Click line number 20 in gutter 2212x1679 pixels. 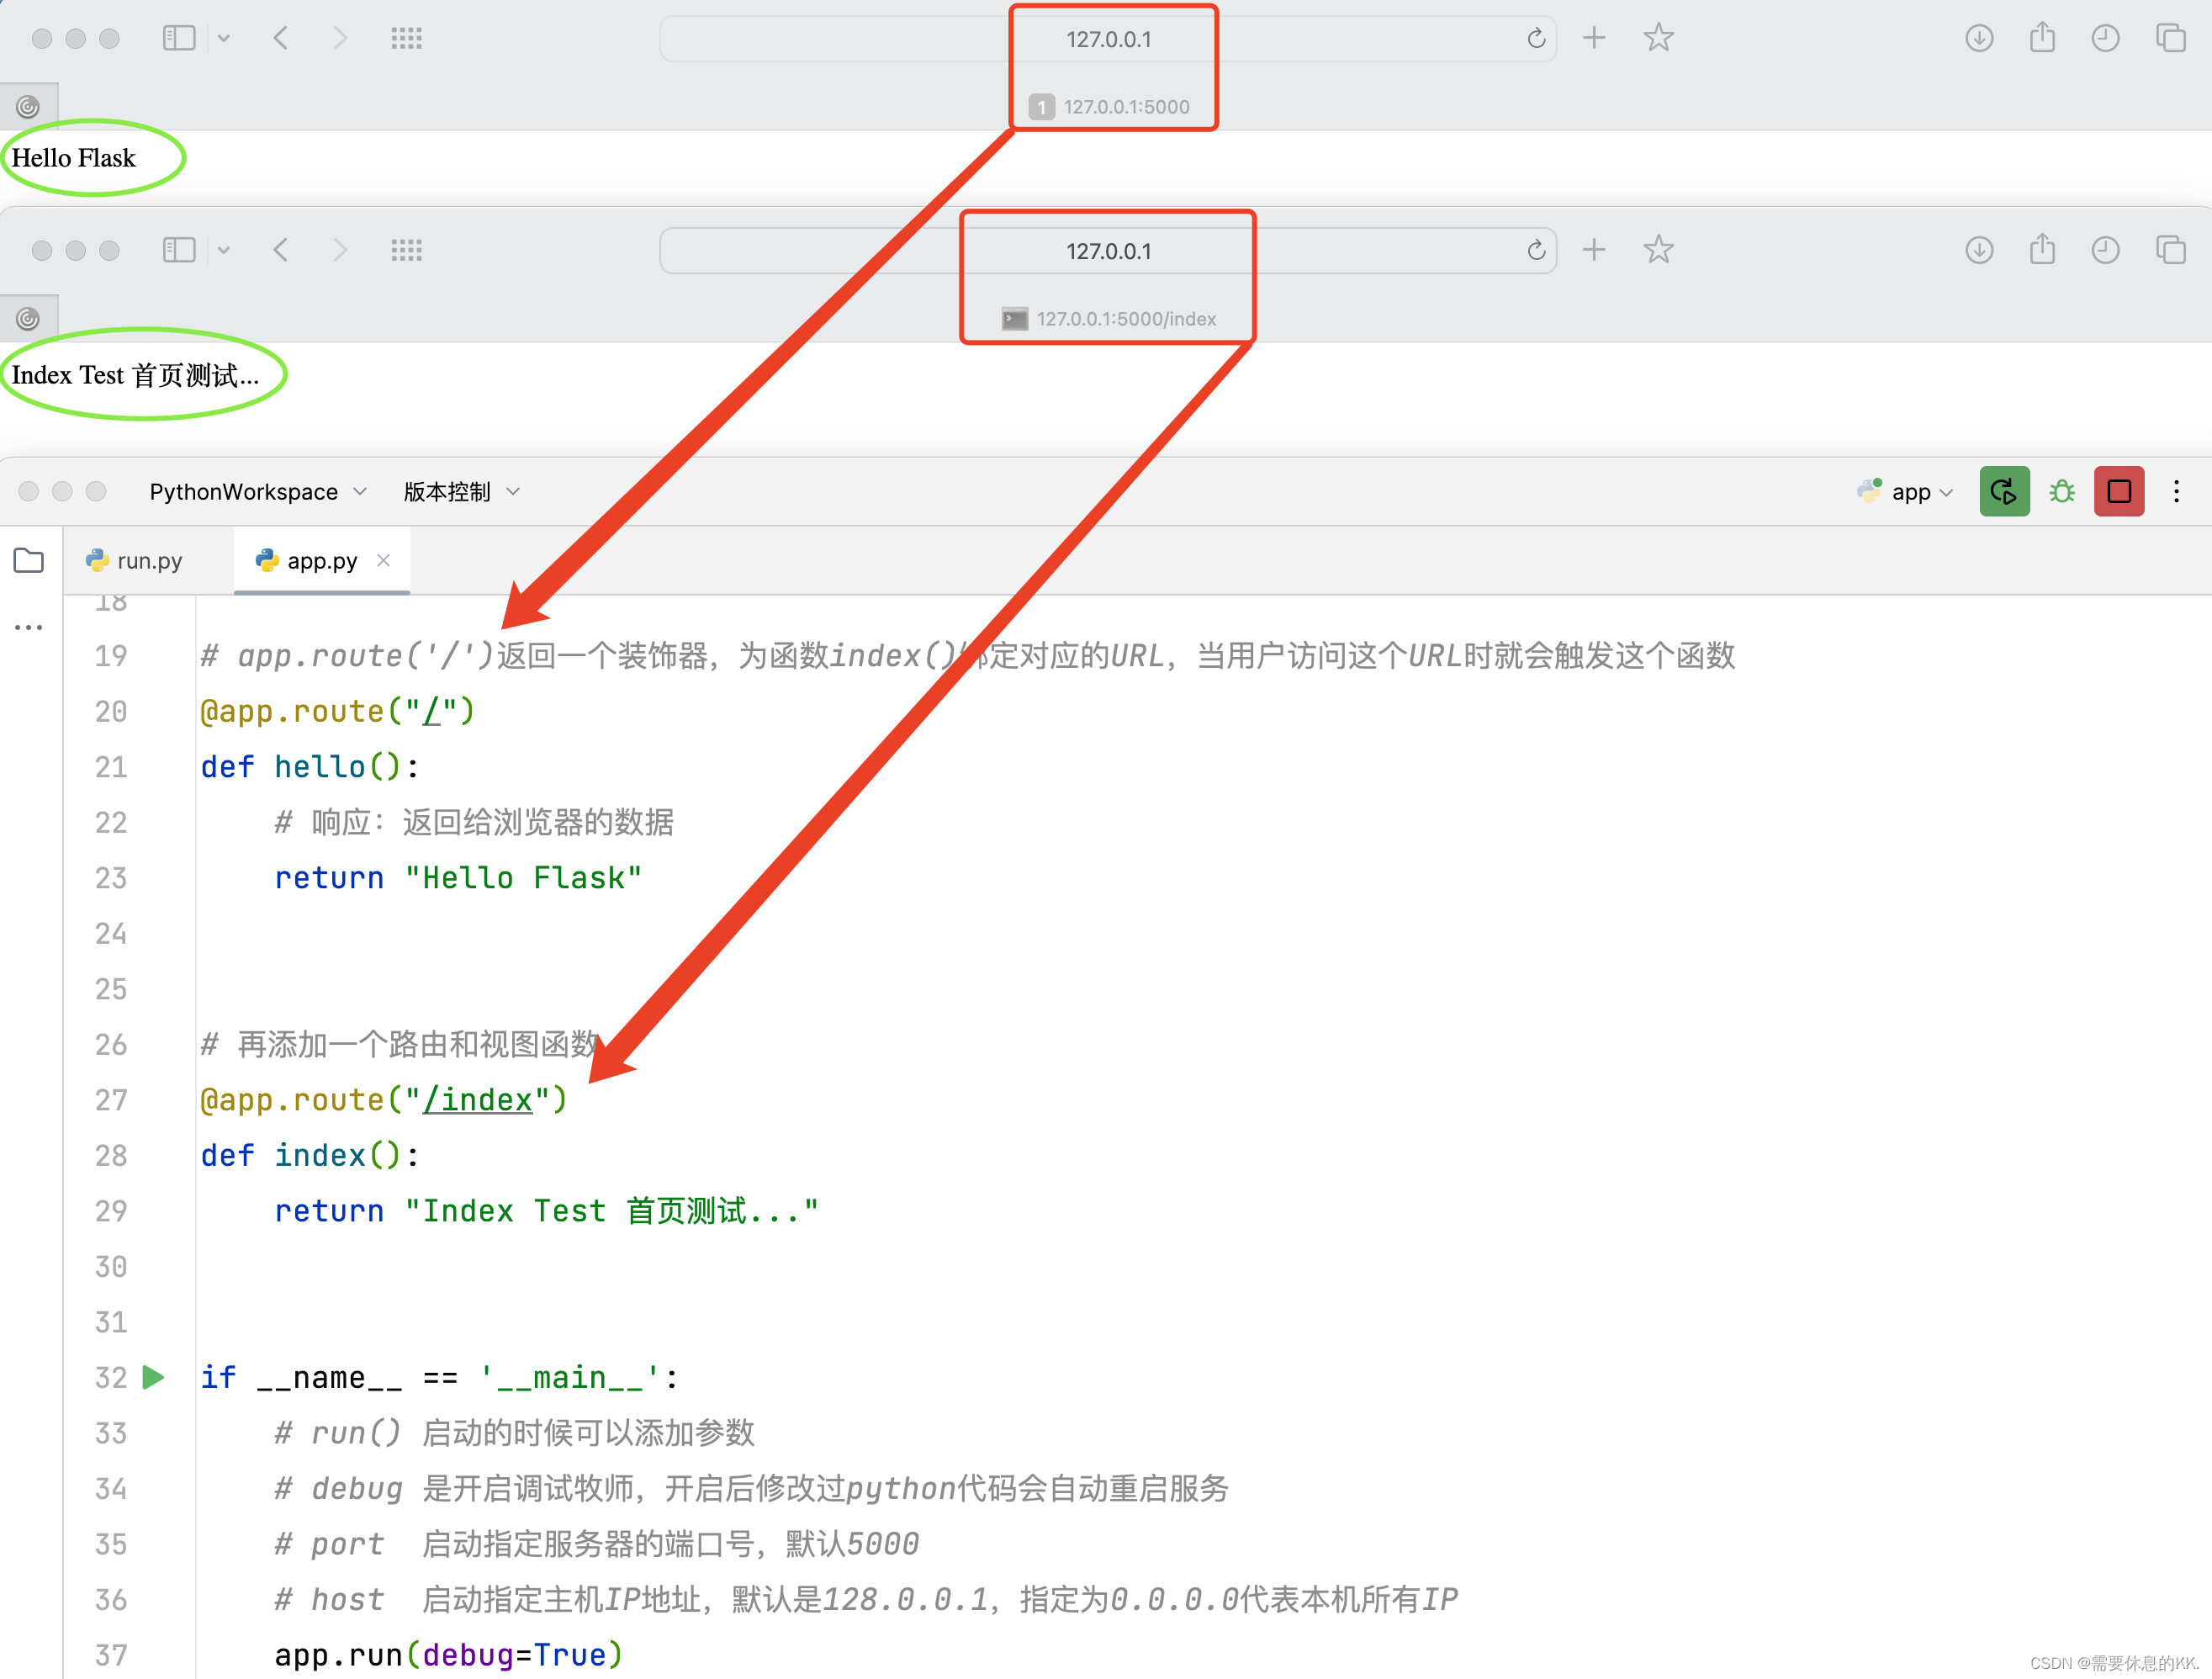pos(111,711)
